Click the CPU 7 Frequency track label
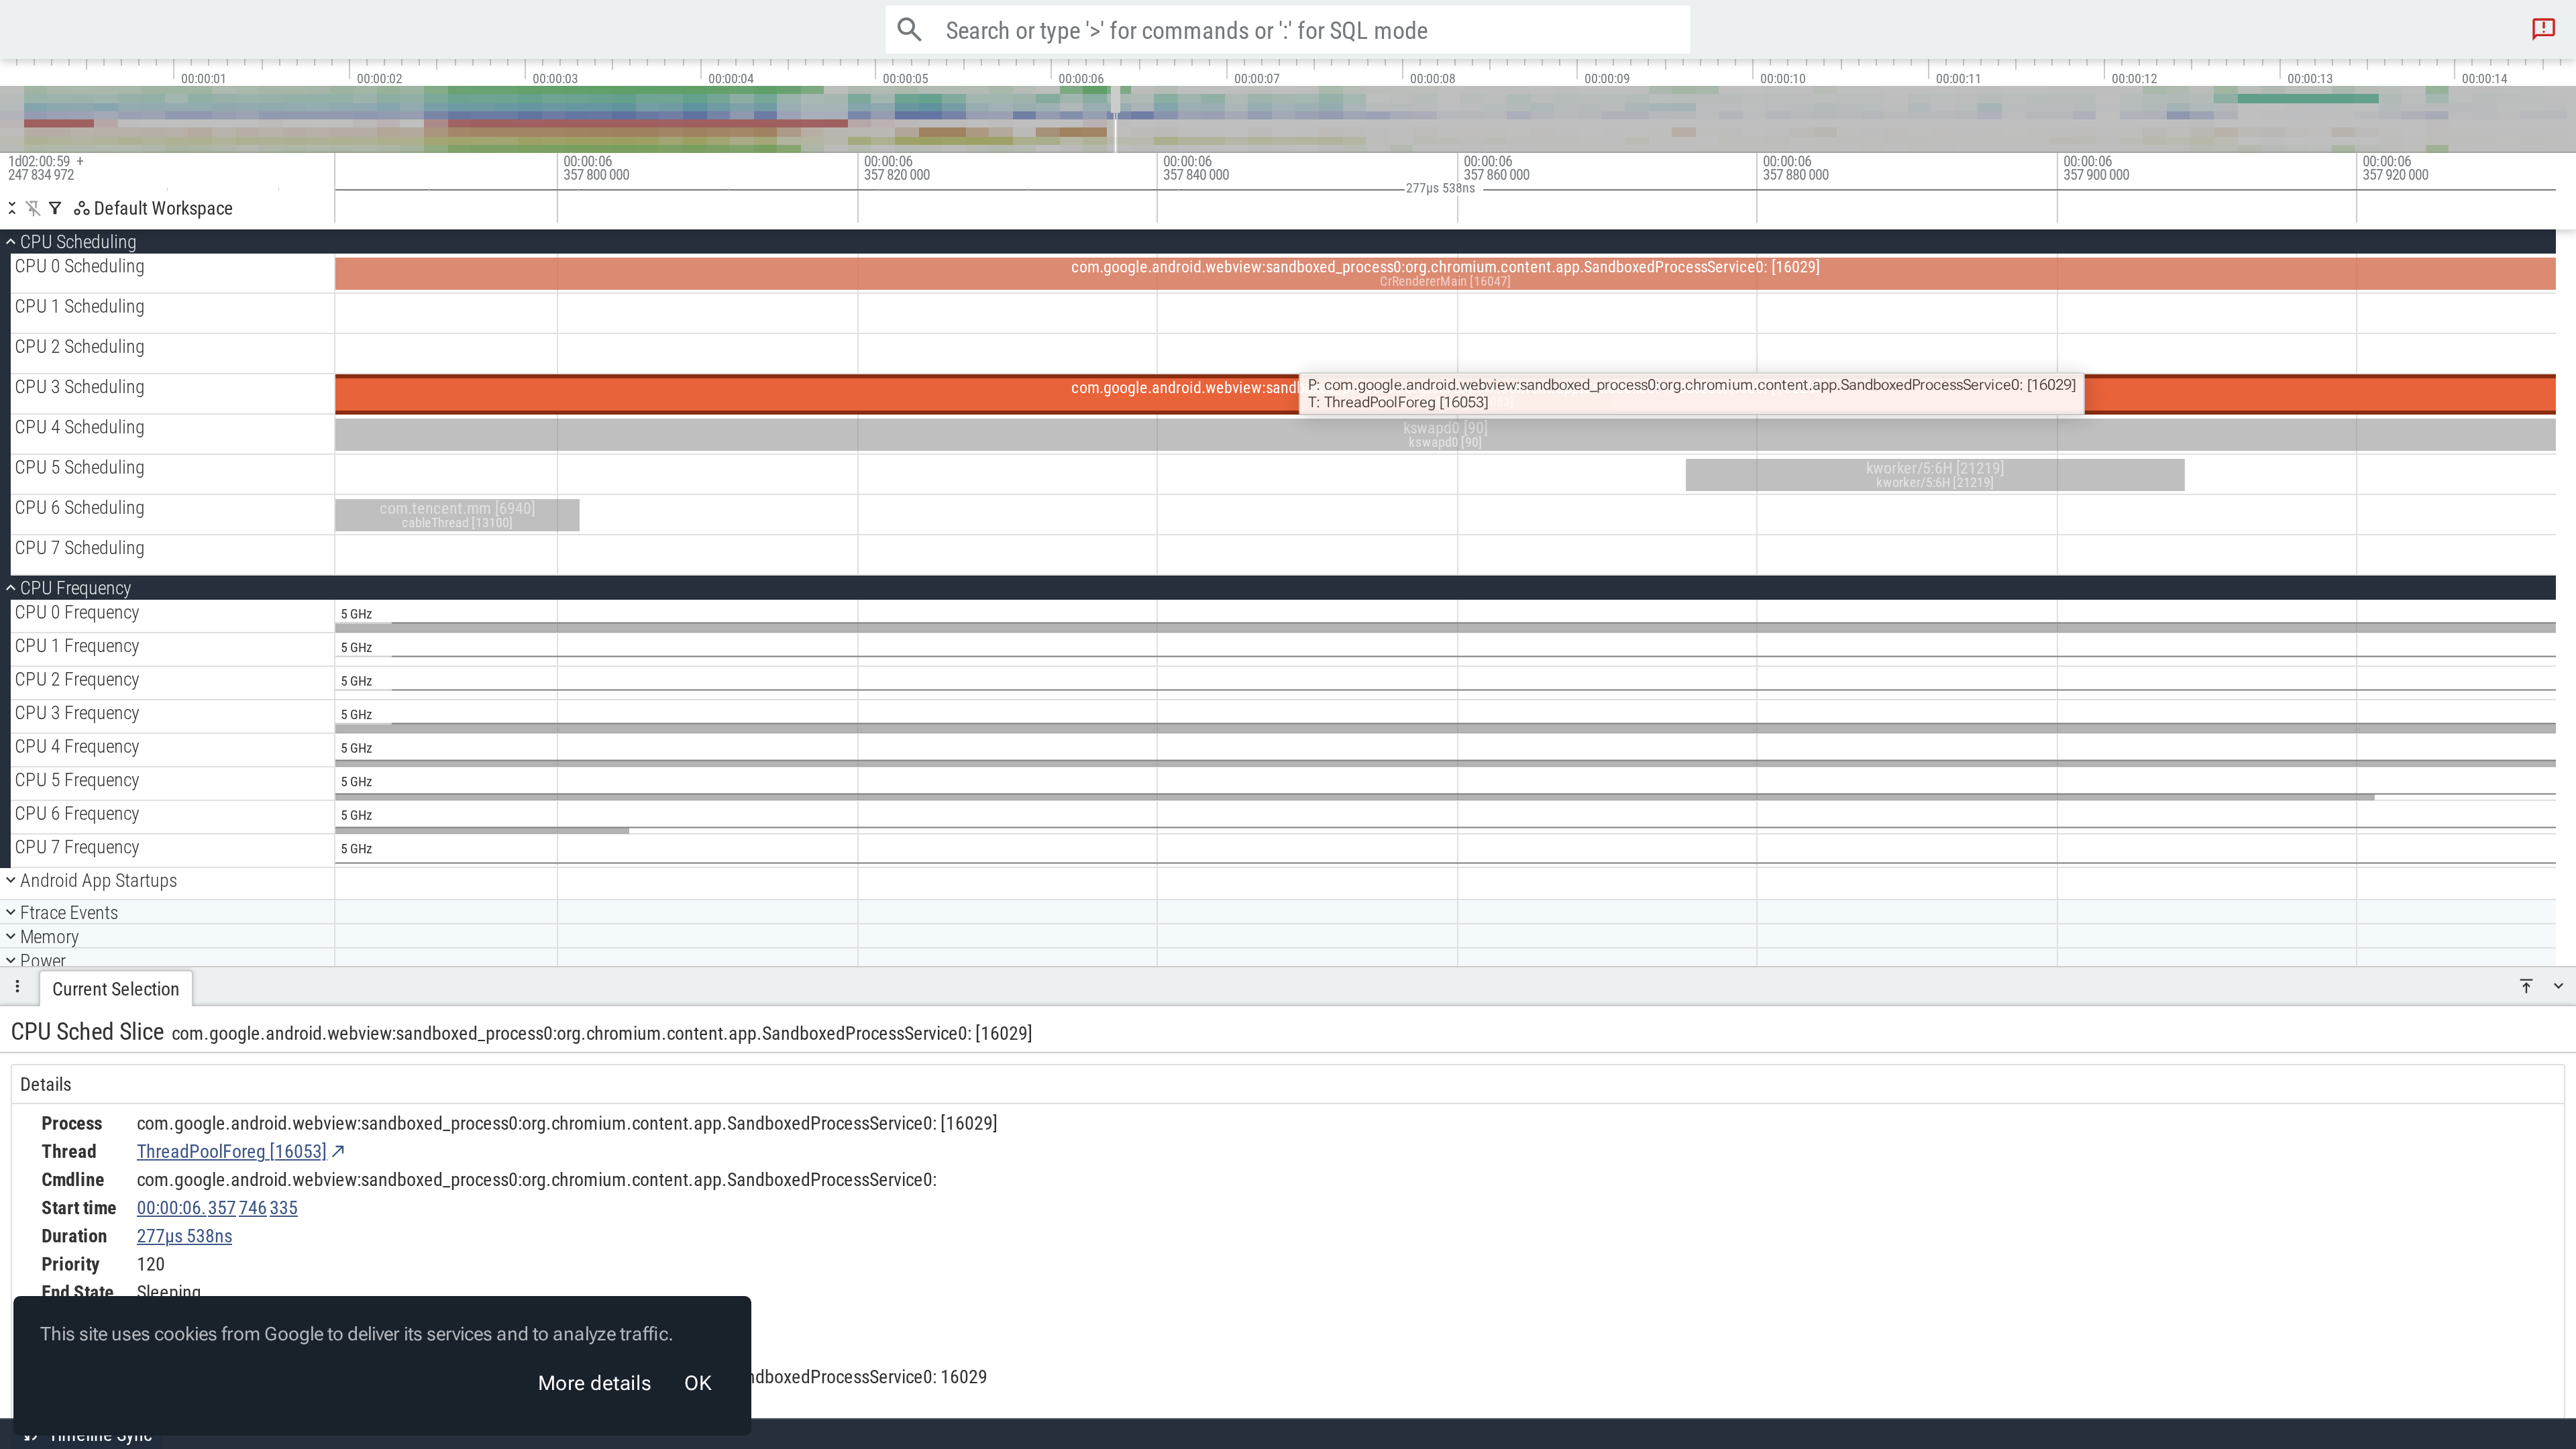Viewport: 2576px width, 1449px height. coord(76,848)
